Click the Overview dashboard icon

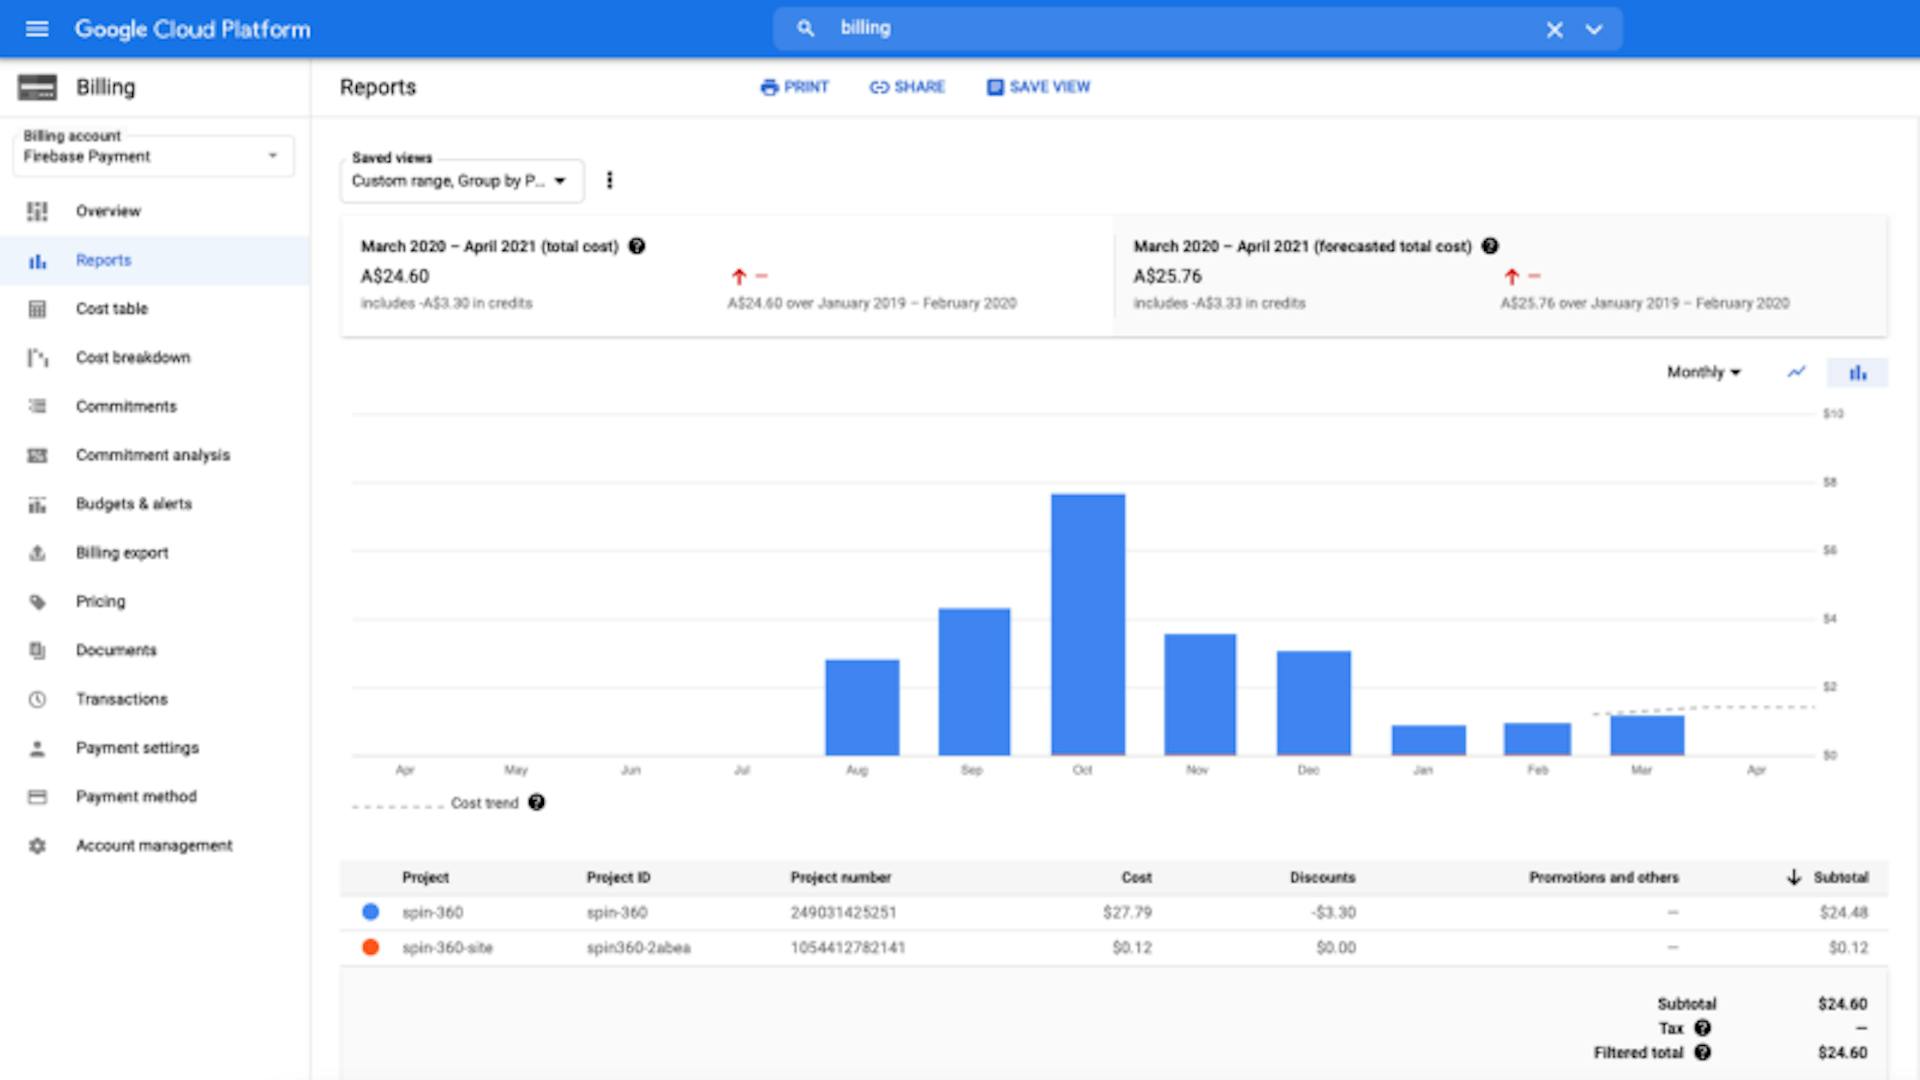(x=37, y=211)
